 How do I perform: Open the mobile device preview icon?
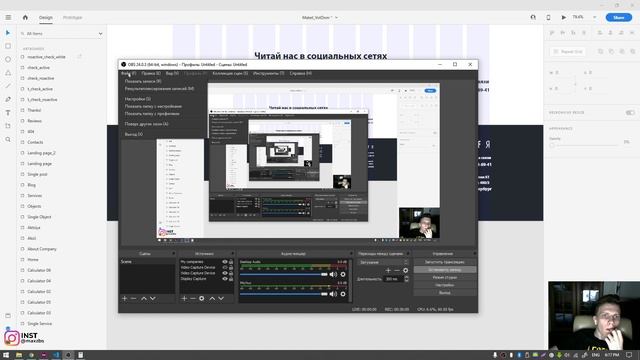pyautogui.click(x=548, y=18)
